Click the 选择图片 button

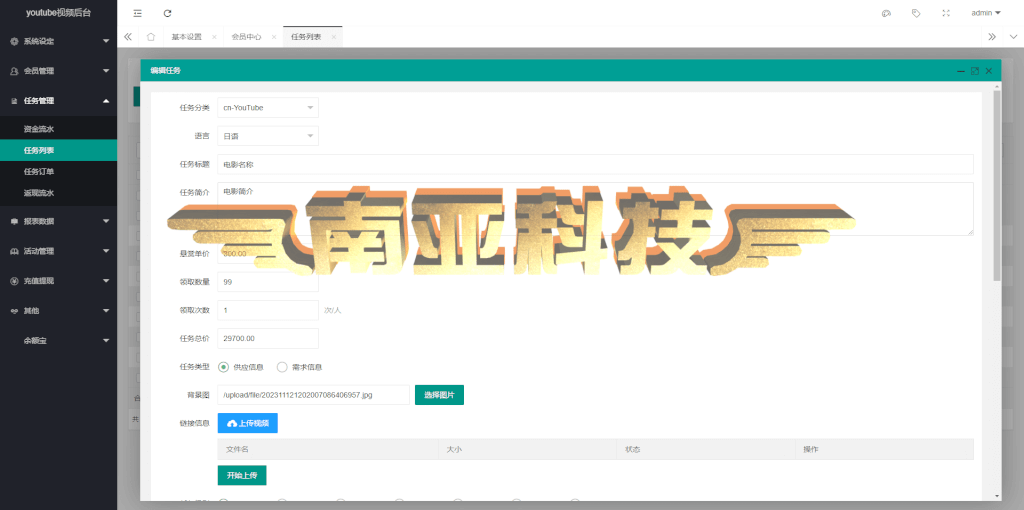pyautogui.click(x=440, y=395)
